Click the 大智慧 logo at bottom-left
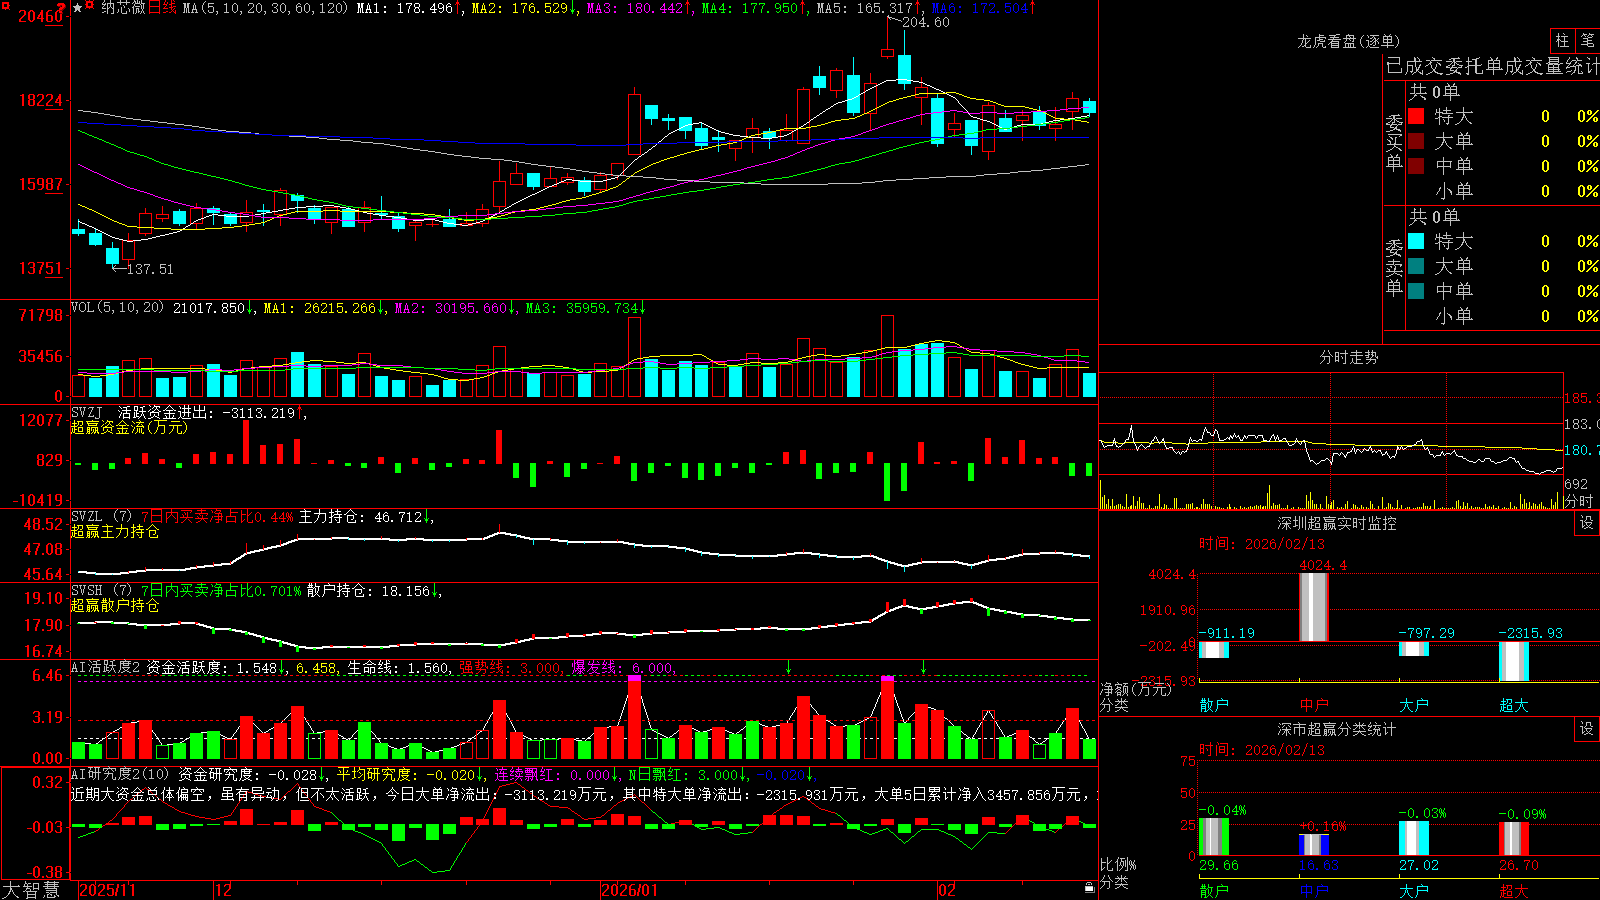The image size is (1600, 900). point(31,890)
